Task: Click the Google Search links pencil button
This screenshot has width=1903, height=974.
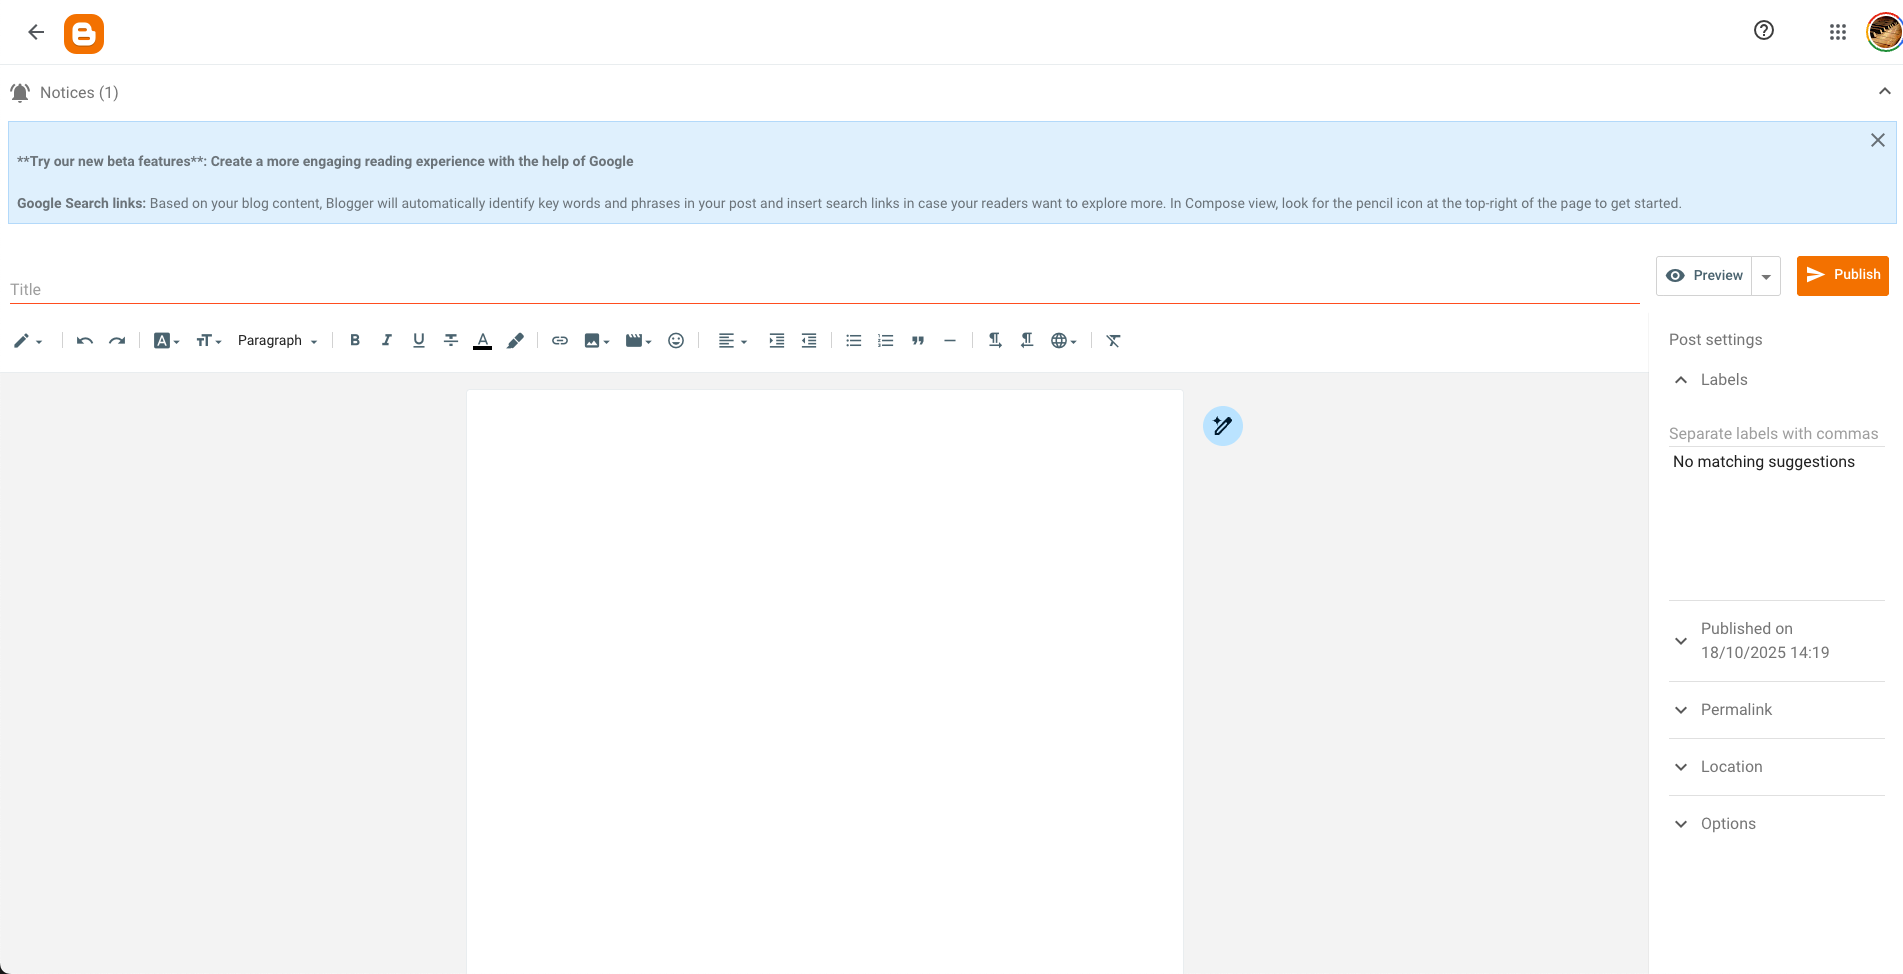Action: coord(1222,426)
